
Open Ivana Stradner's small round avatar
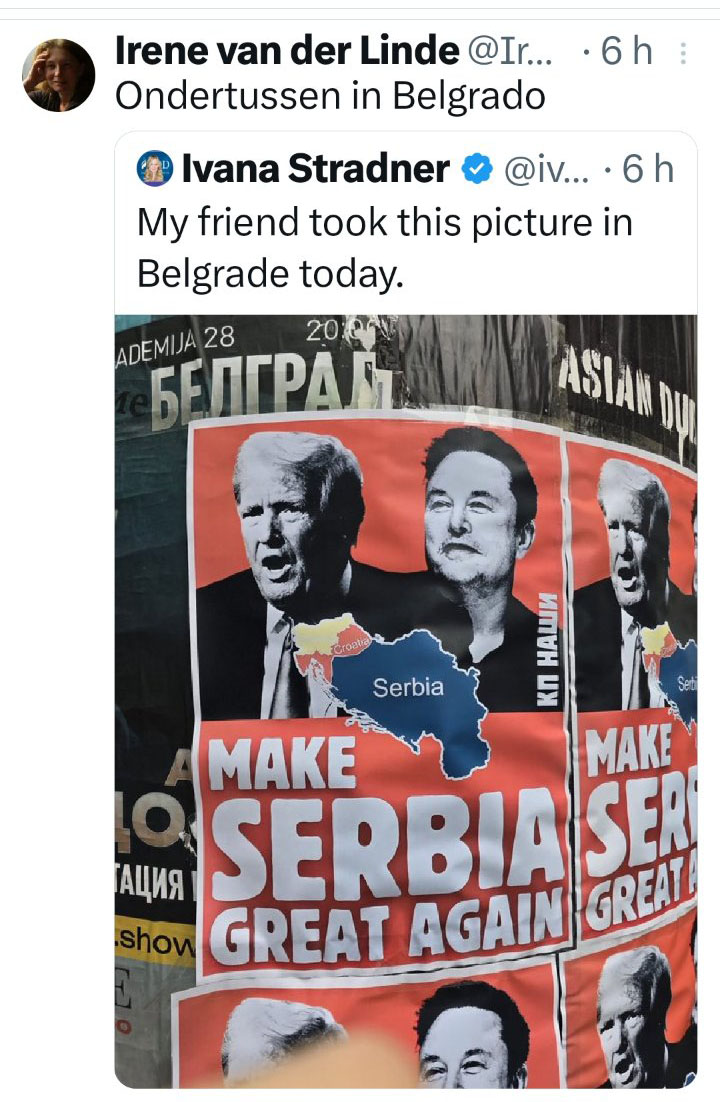155,169
